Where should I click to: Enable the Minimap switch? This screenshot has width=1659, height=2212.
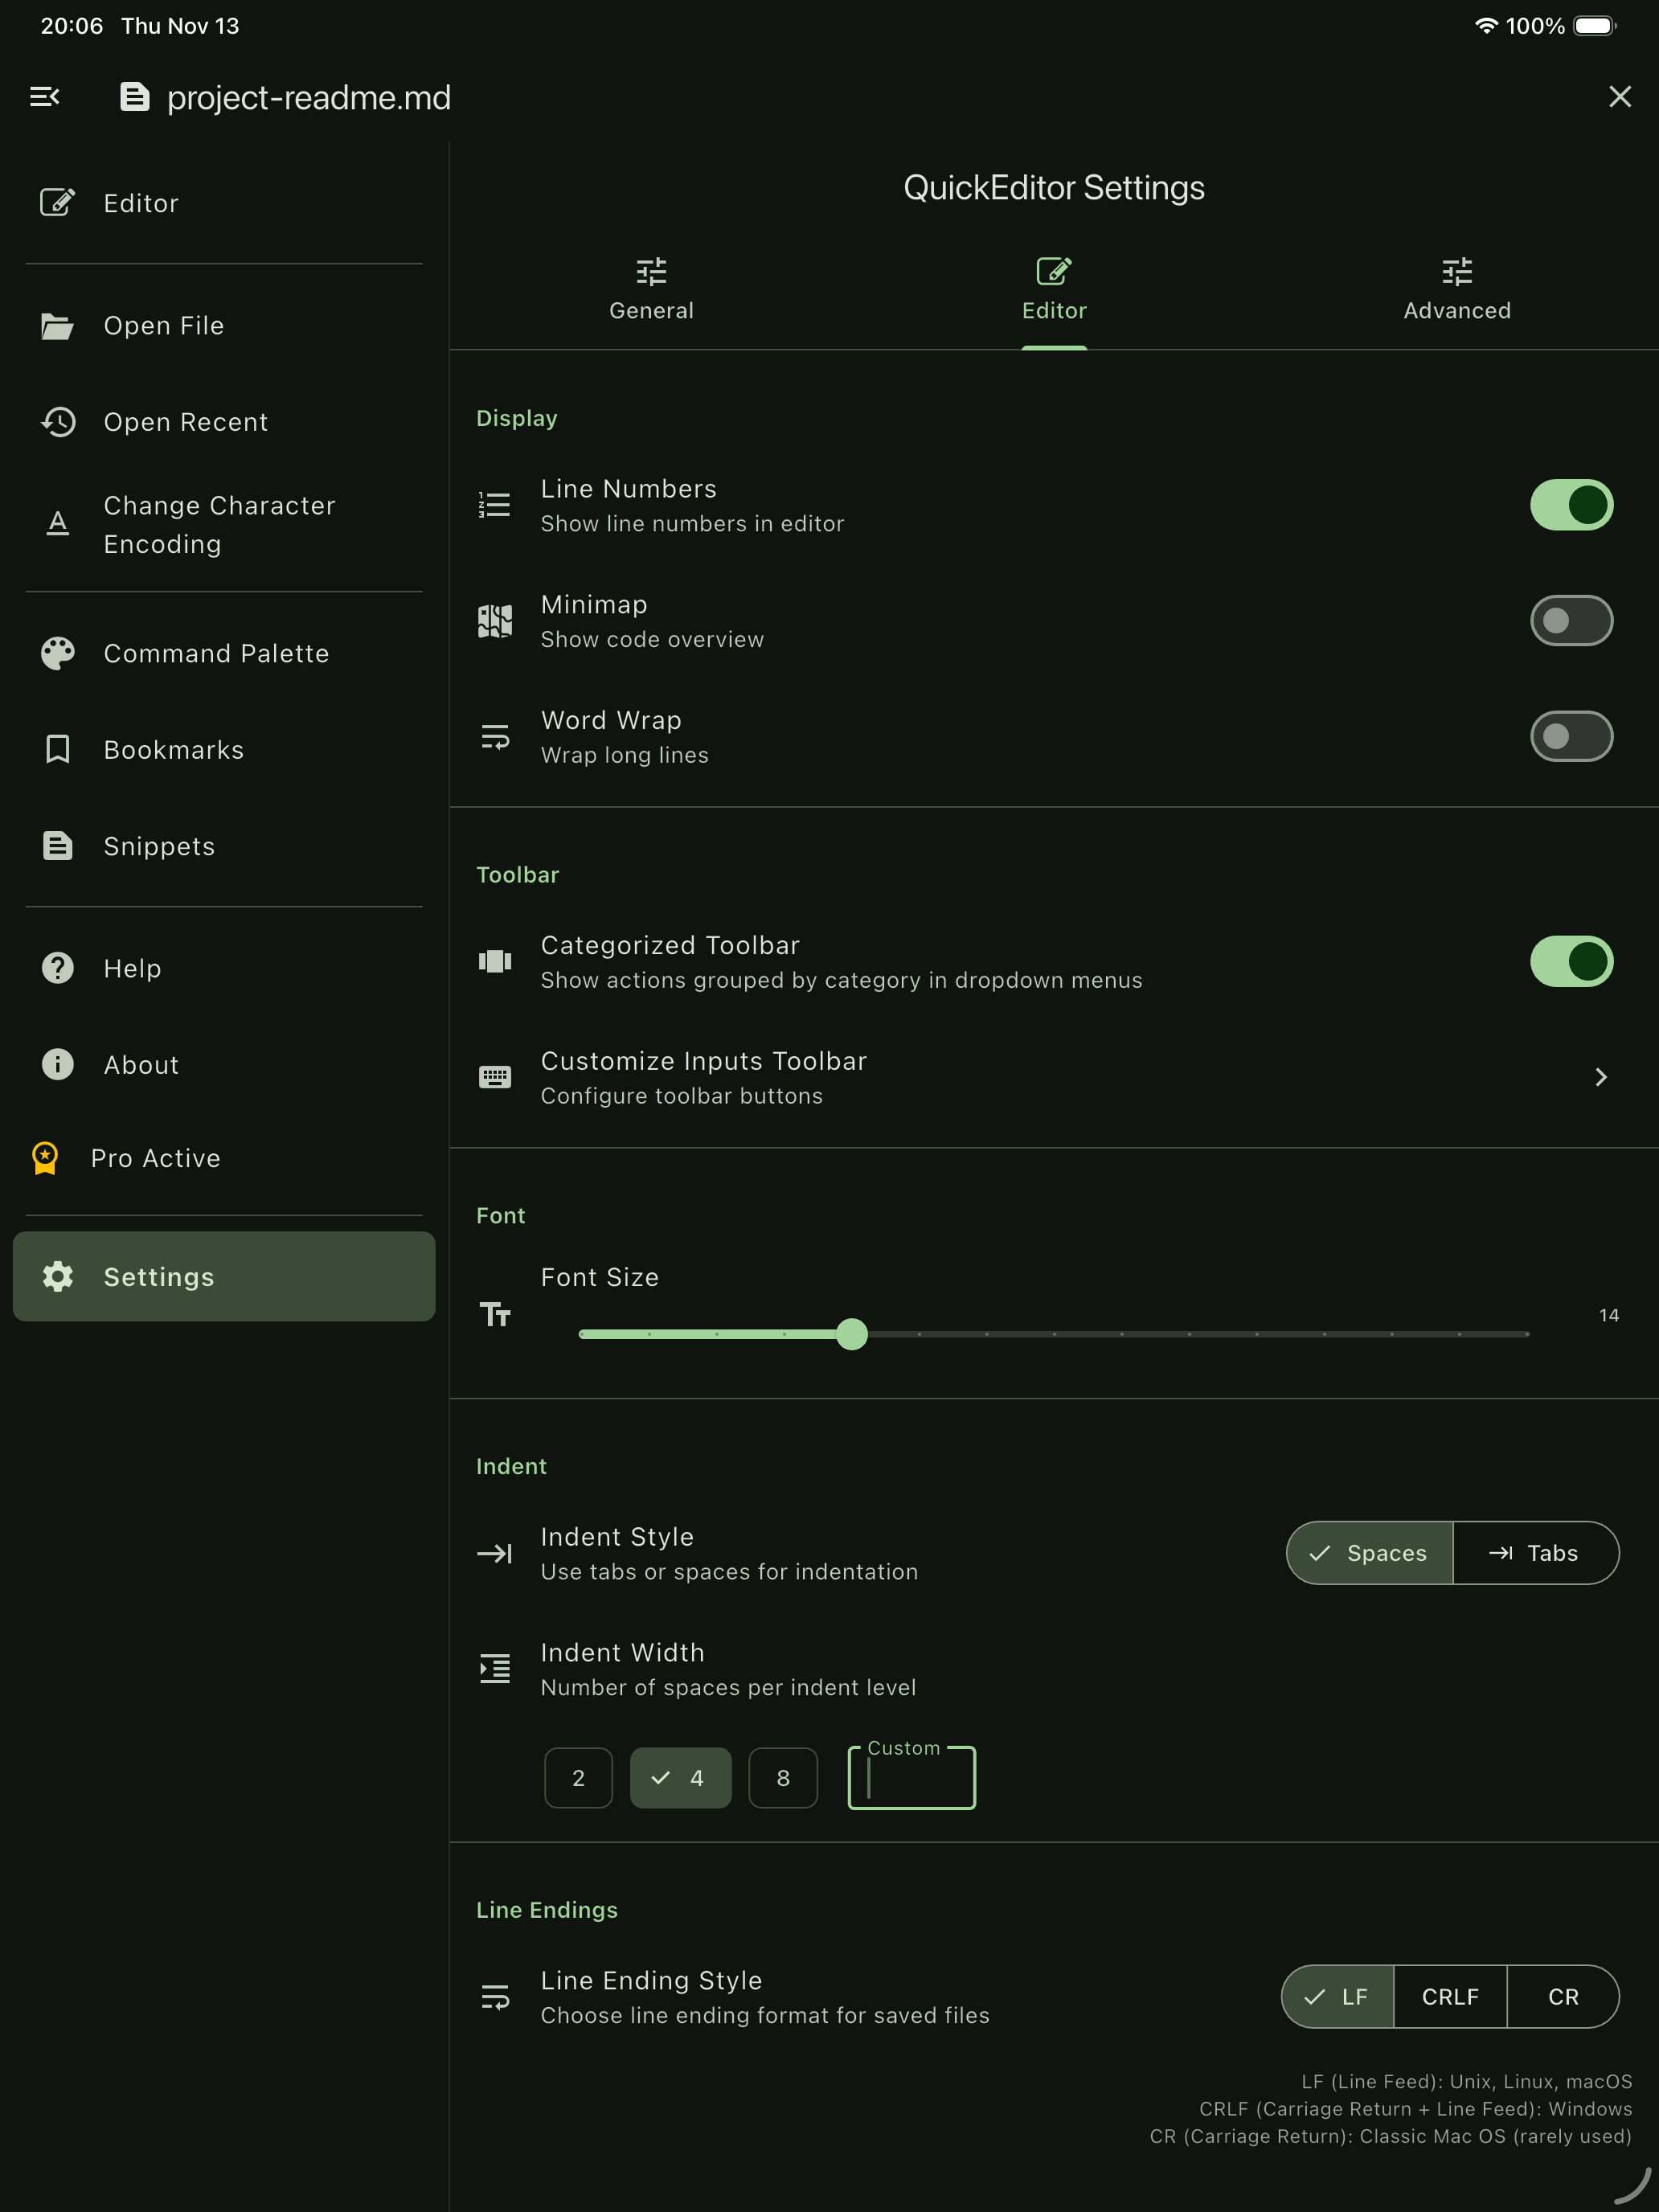pos(1570,621)
